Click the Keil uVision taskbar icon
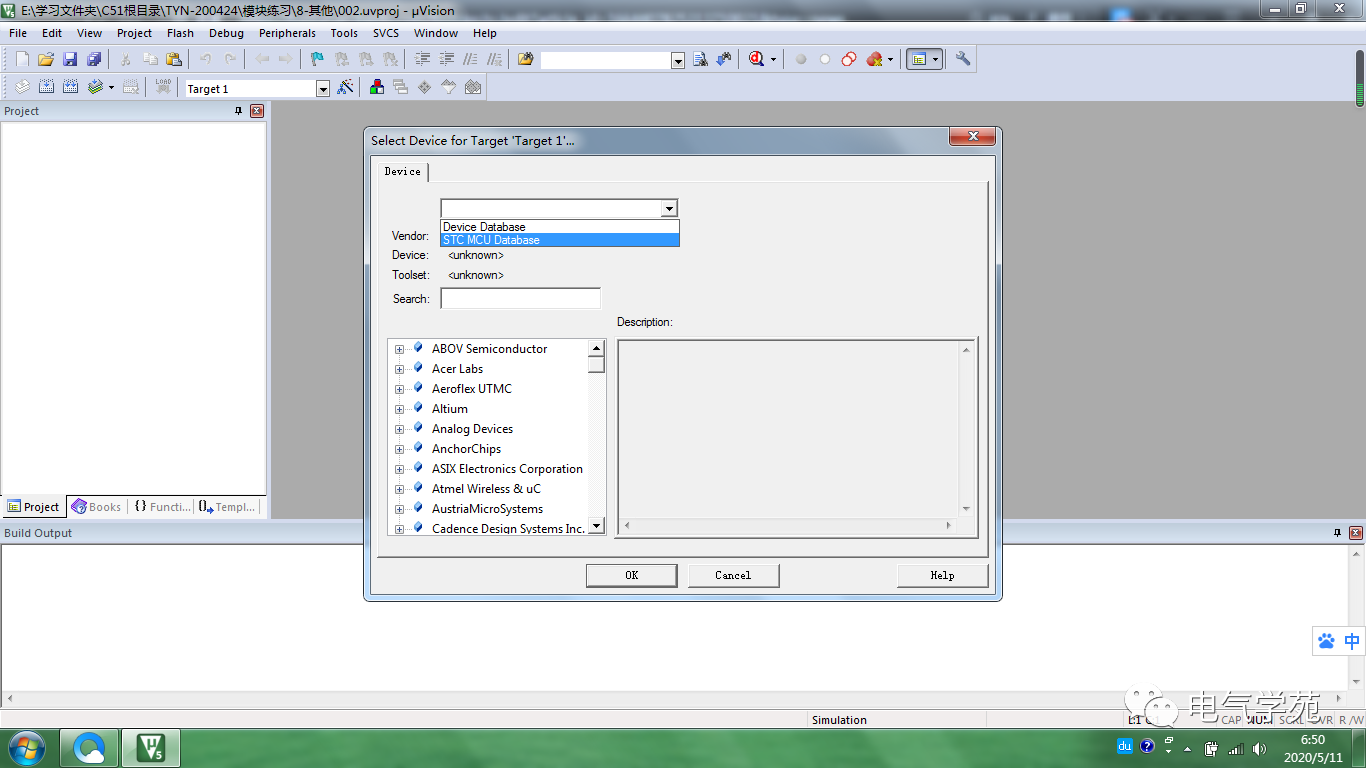This screenshot has height=768, width=1366. click(x=151, y=748)
